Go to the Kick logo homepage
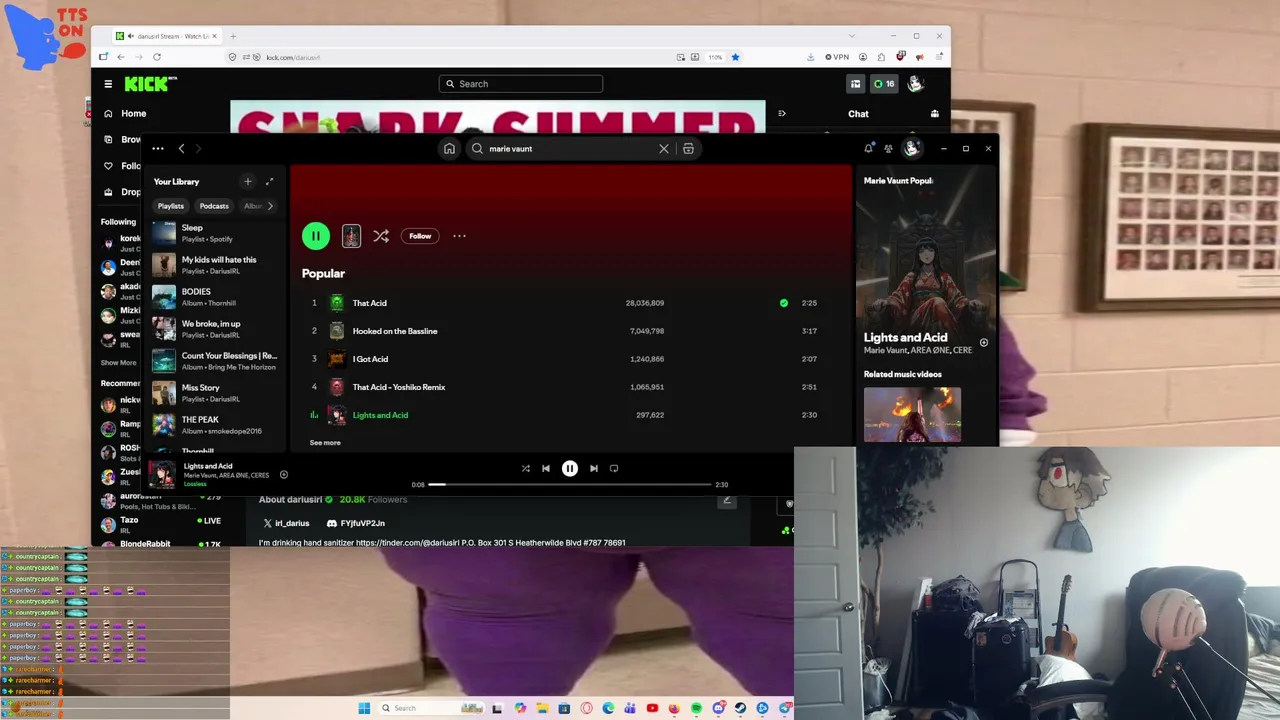 point(150,84)
